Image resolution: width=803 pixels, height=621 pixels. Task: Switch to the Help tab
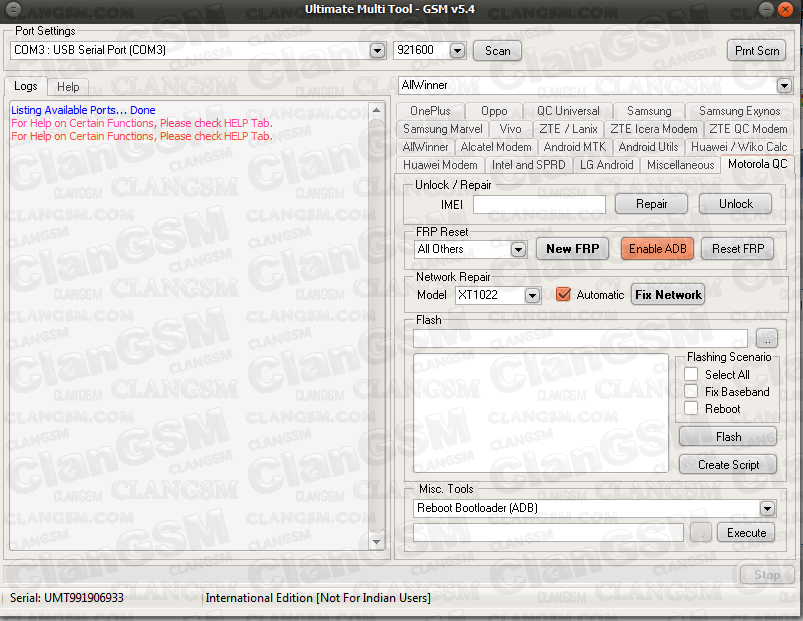[x=68, y=87]
